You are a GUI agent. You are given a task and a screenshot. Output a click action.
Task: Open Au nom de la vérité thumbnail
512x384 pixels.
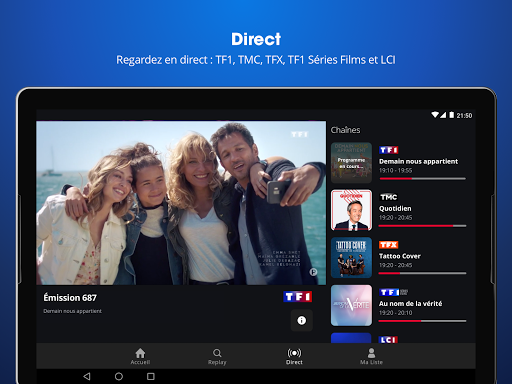351,305
